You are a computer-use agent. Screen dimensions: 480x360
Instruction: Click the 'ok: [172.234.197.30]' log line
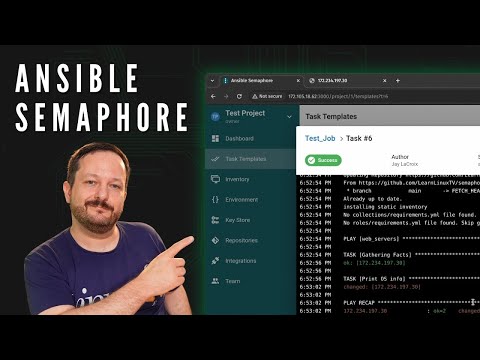coord(374,263)
